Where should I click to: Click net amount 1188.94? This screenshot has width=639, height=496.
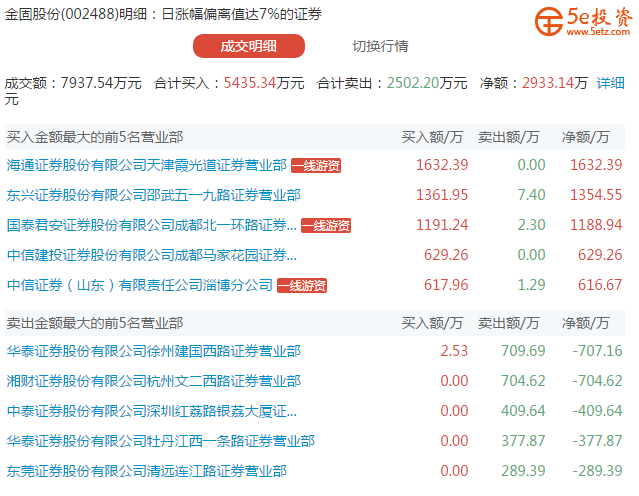(x=596, y=225)
